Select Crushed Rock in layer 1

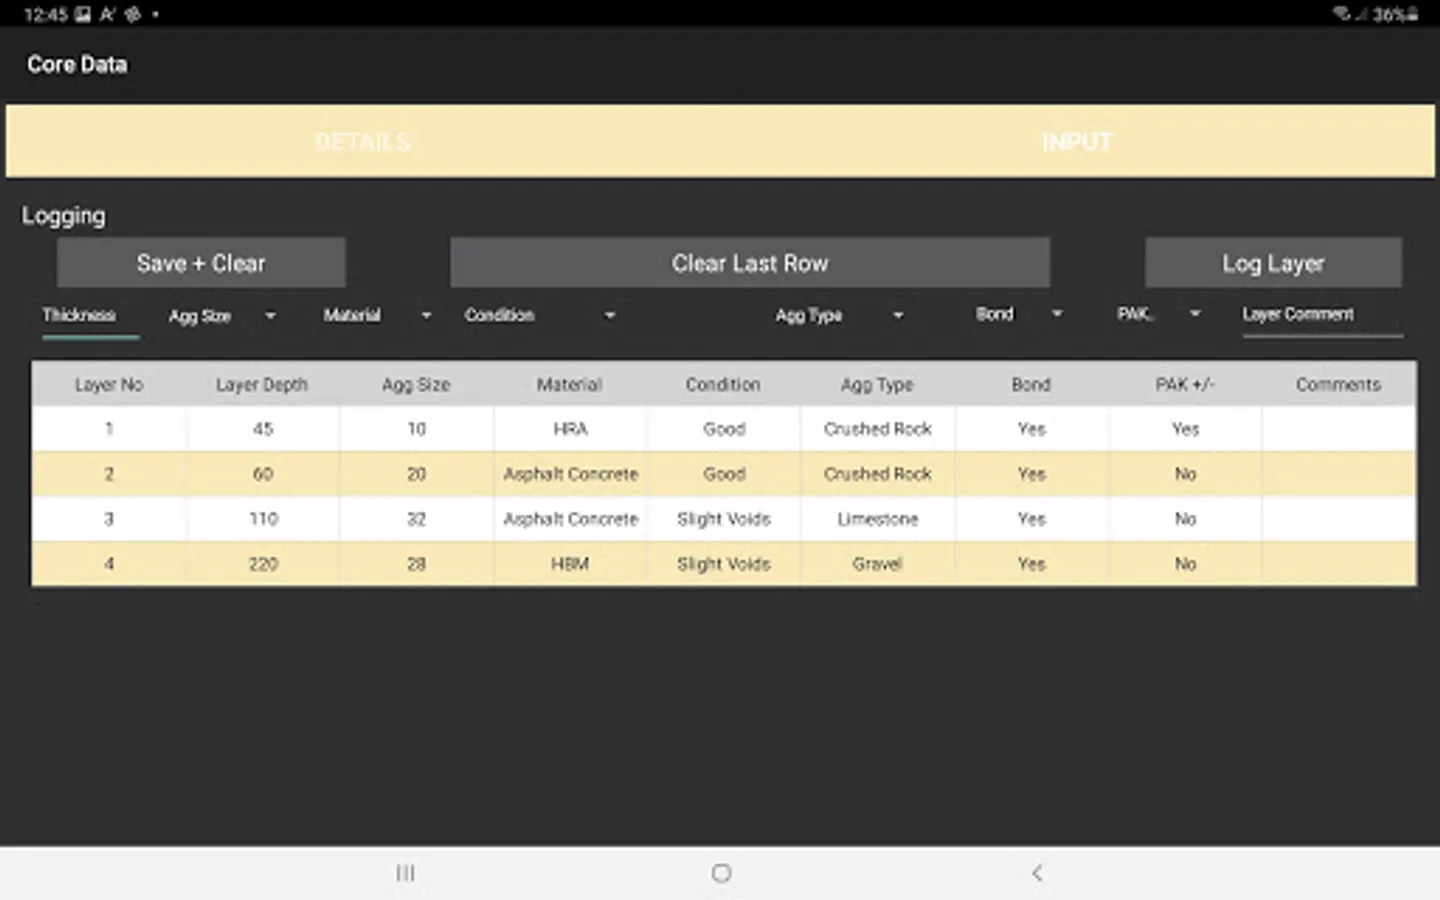tap(878, 429)
